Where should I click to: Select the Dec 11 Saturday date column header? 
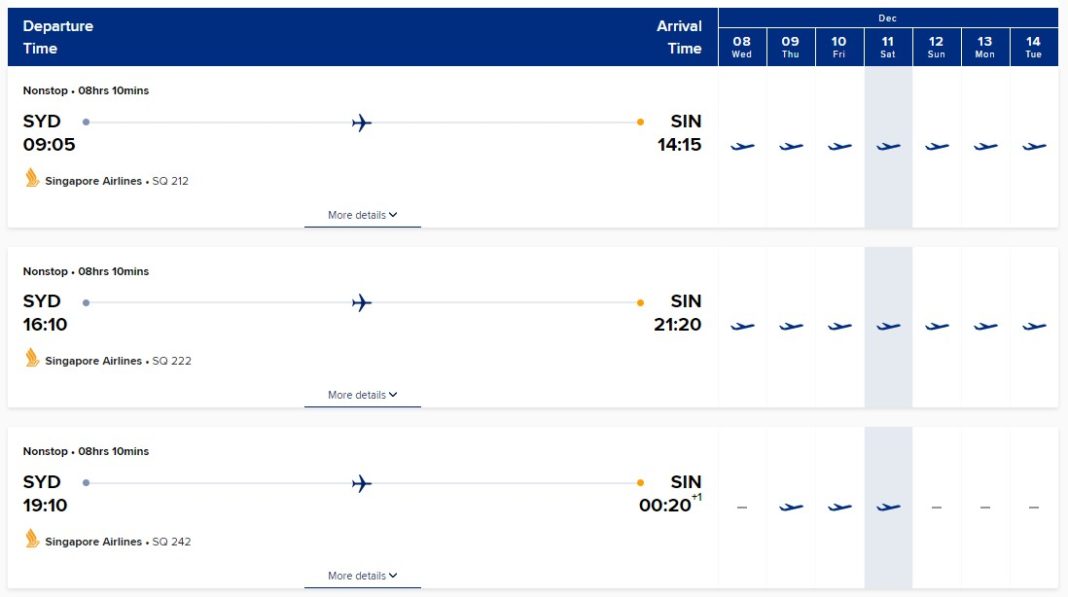click(887, 45)
